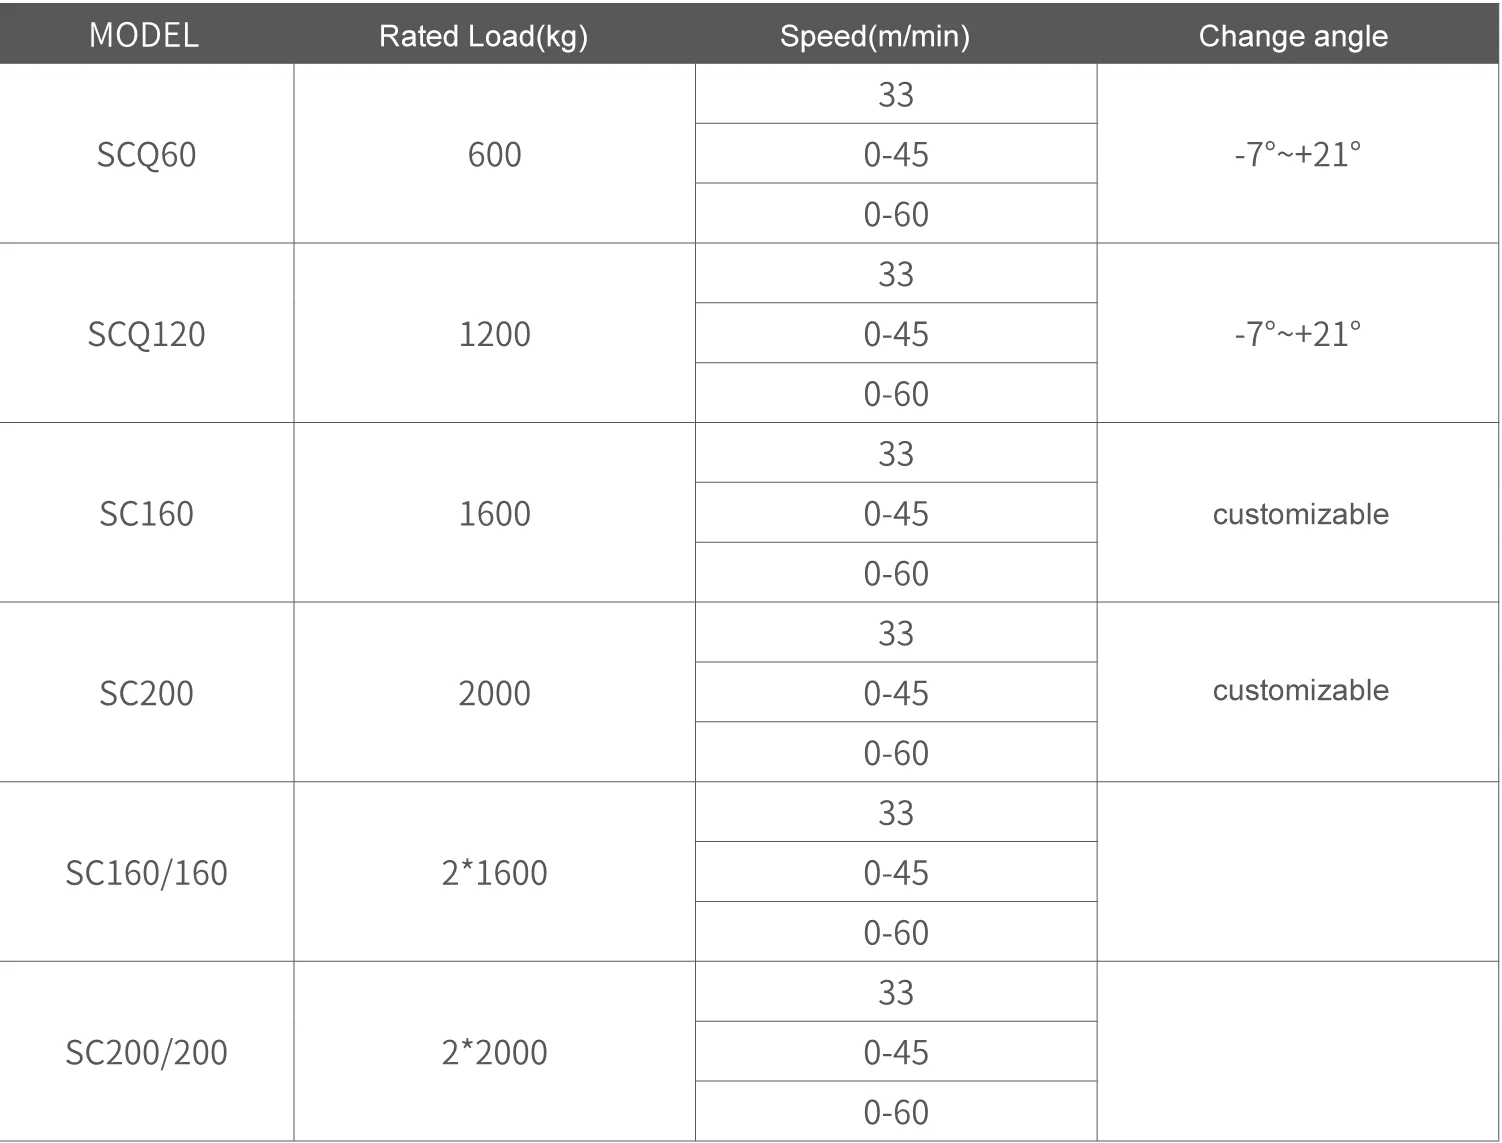1502x1143 pixels.
Task: Select the Change angle column header
Action: pos(1292,37)
